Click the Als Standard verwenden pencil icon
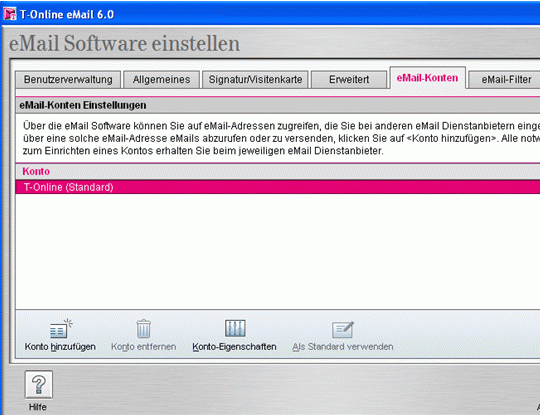This screenshot has width=540, height=415. click(x=342, y=329)
